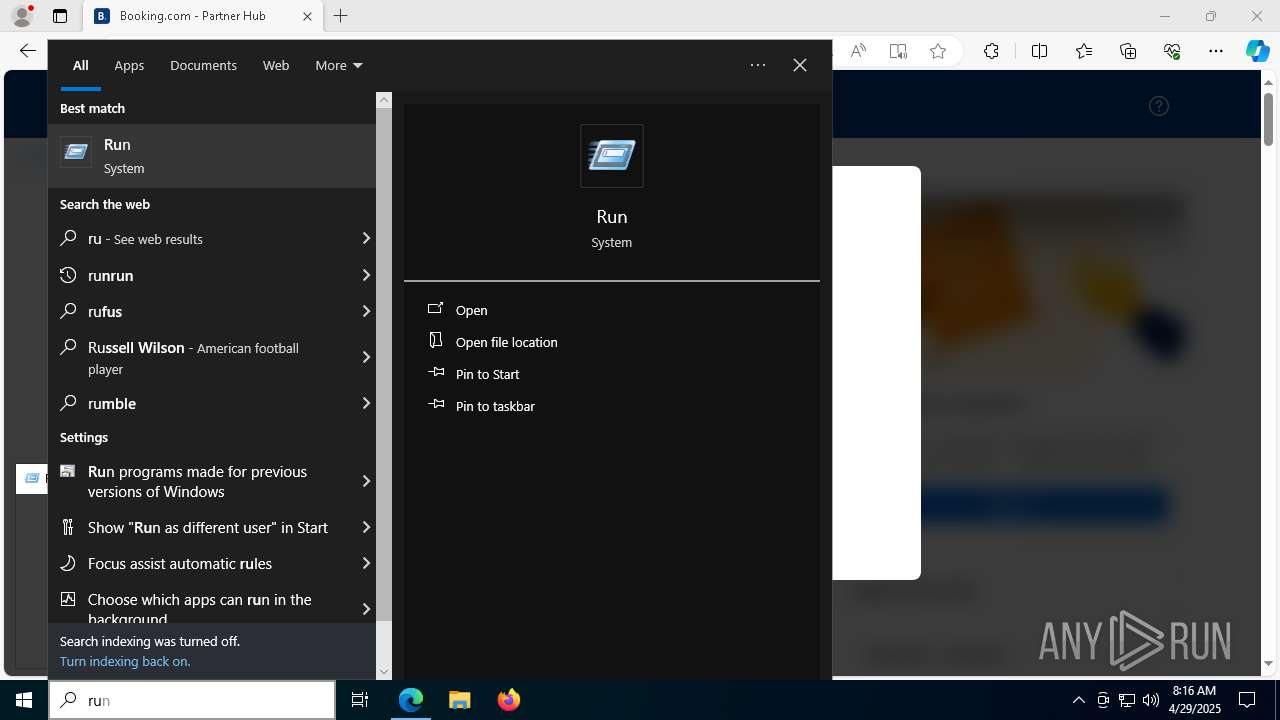The image size is (1280, 720).
Task: Expand the 'ru - See web results' arrow
Action: point(366,239)
